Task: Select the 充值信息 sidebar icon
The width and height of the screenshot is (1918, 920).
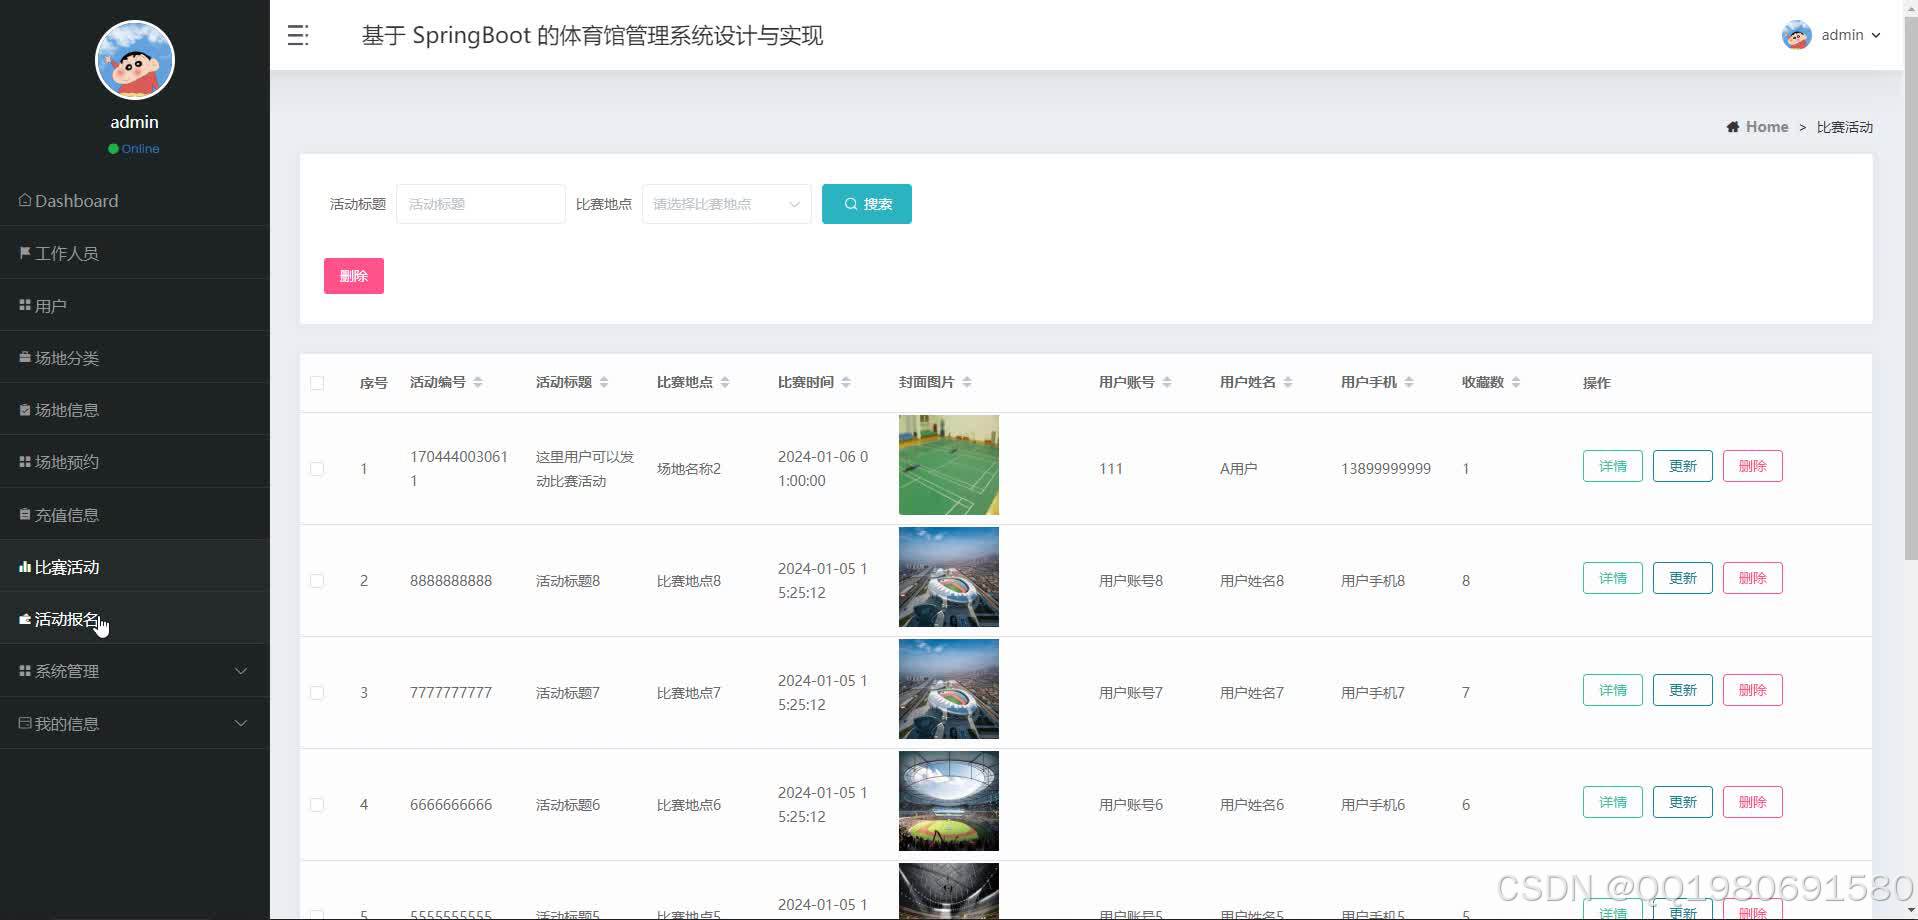Action: (24, 514)
